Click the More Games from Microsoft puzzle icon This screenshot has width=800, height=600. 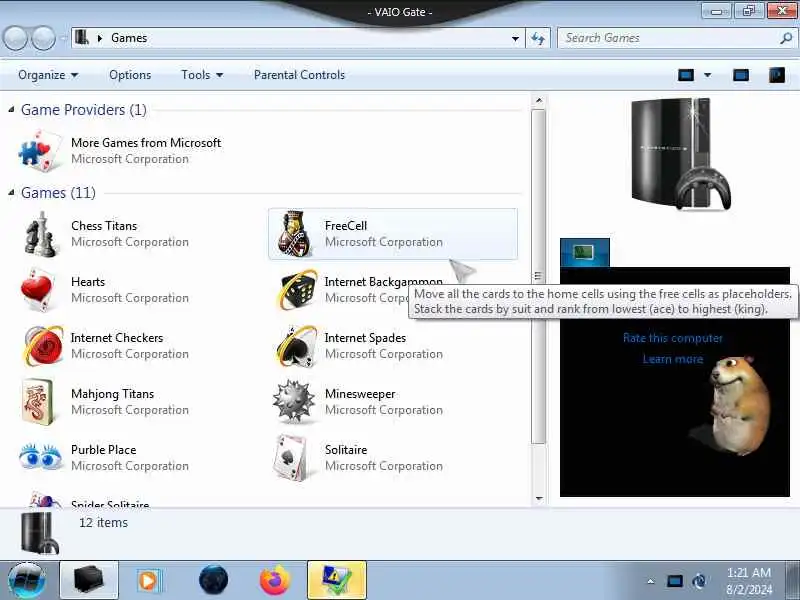click(x=41, y=151)
